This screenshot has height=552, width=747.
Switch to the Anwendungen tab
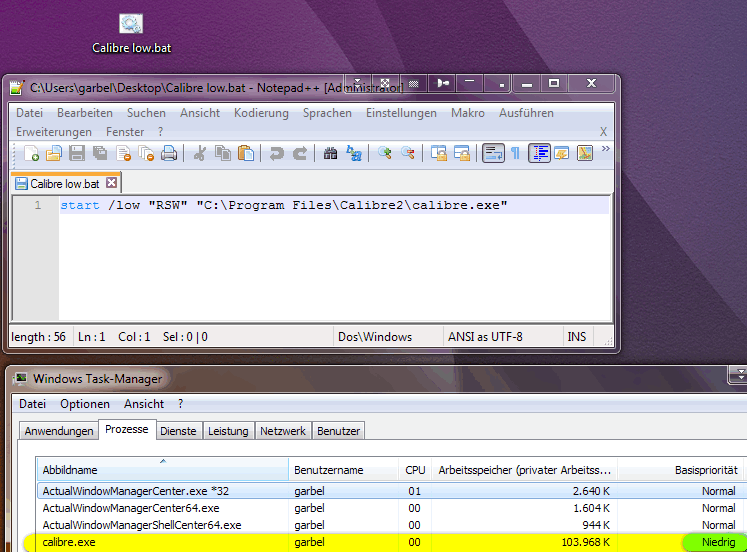pyautogui.click(x=59, y=431)
